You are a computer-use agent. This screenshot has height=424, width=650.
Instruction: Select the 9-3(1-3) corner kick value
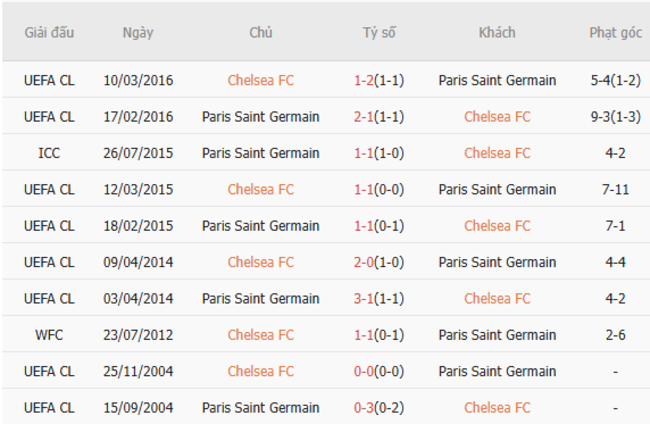pos(615,116)
